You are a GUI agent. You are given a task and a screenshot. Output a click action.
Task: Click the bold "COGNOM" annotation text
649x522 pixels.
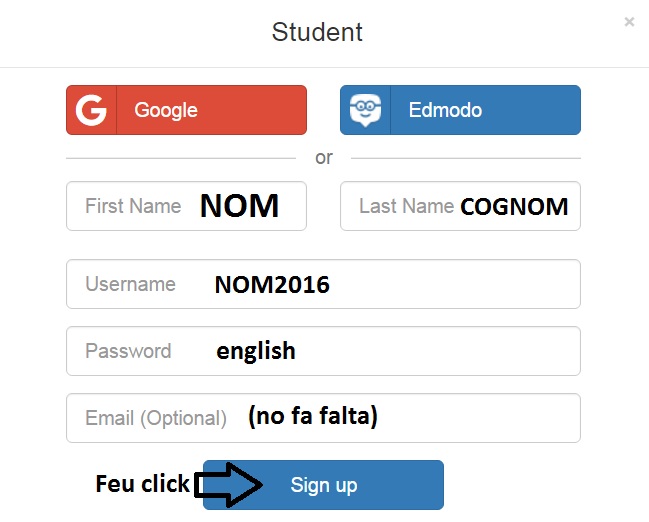(x=514, y=207)
